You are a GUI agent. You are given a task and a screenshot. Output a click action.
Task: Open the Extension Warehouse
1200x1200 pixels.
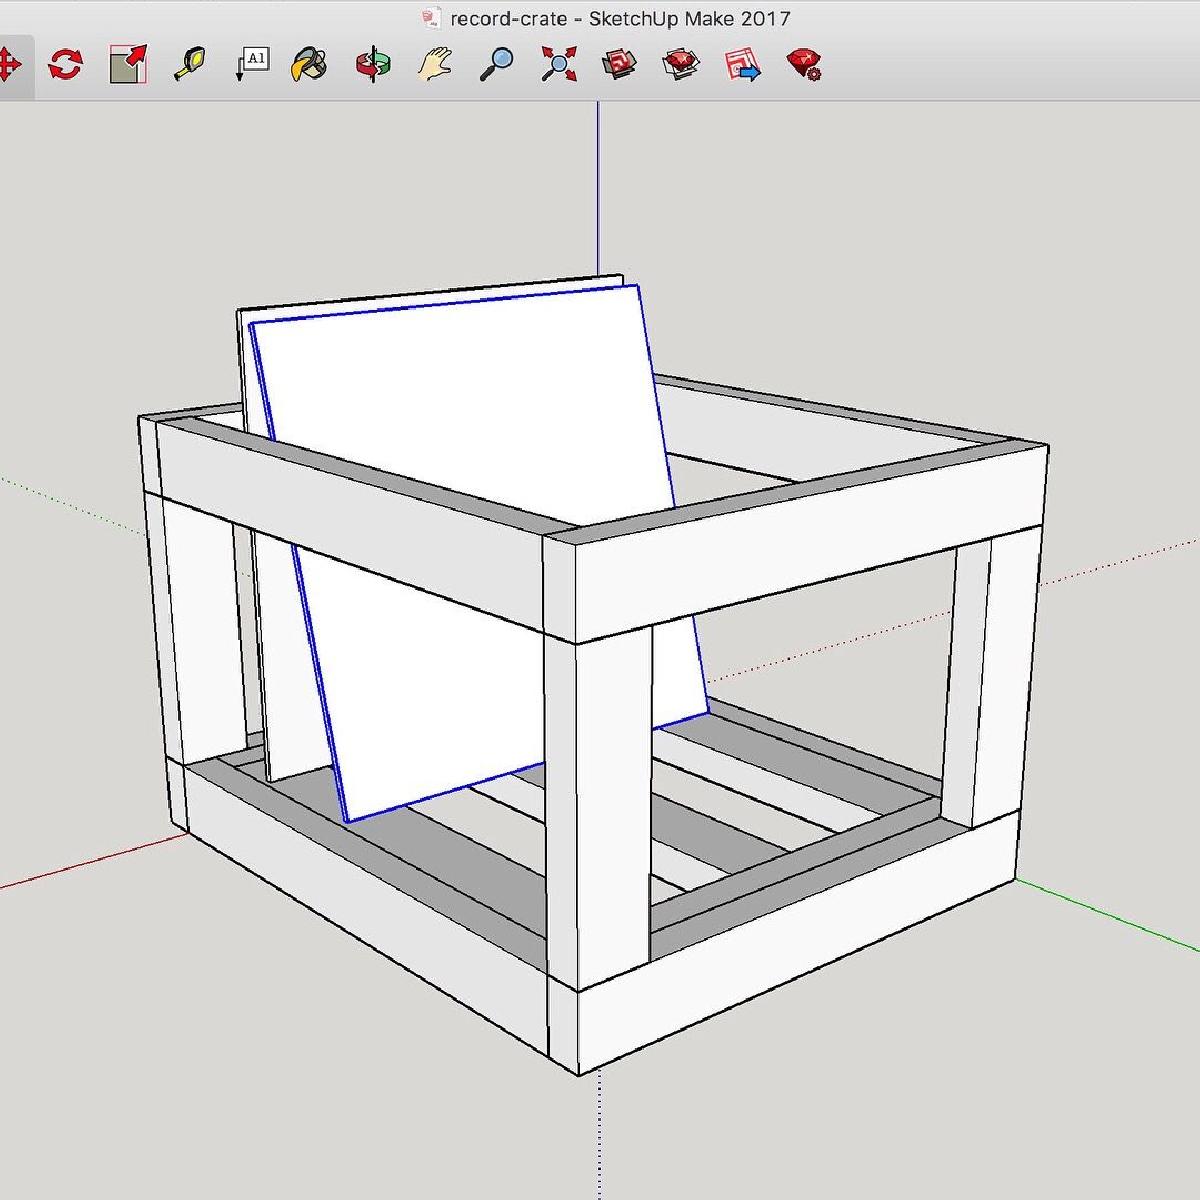tap(681, 64)
